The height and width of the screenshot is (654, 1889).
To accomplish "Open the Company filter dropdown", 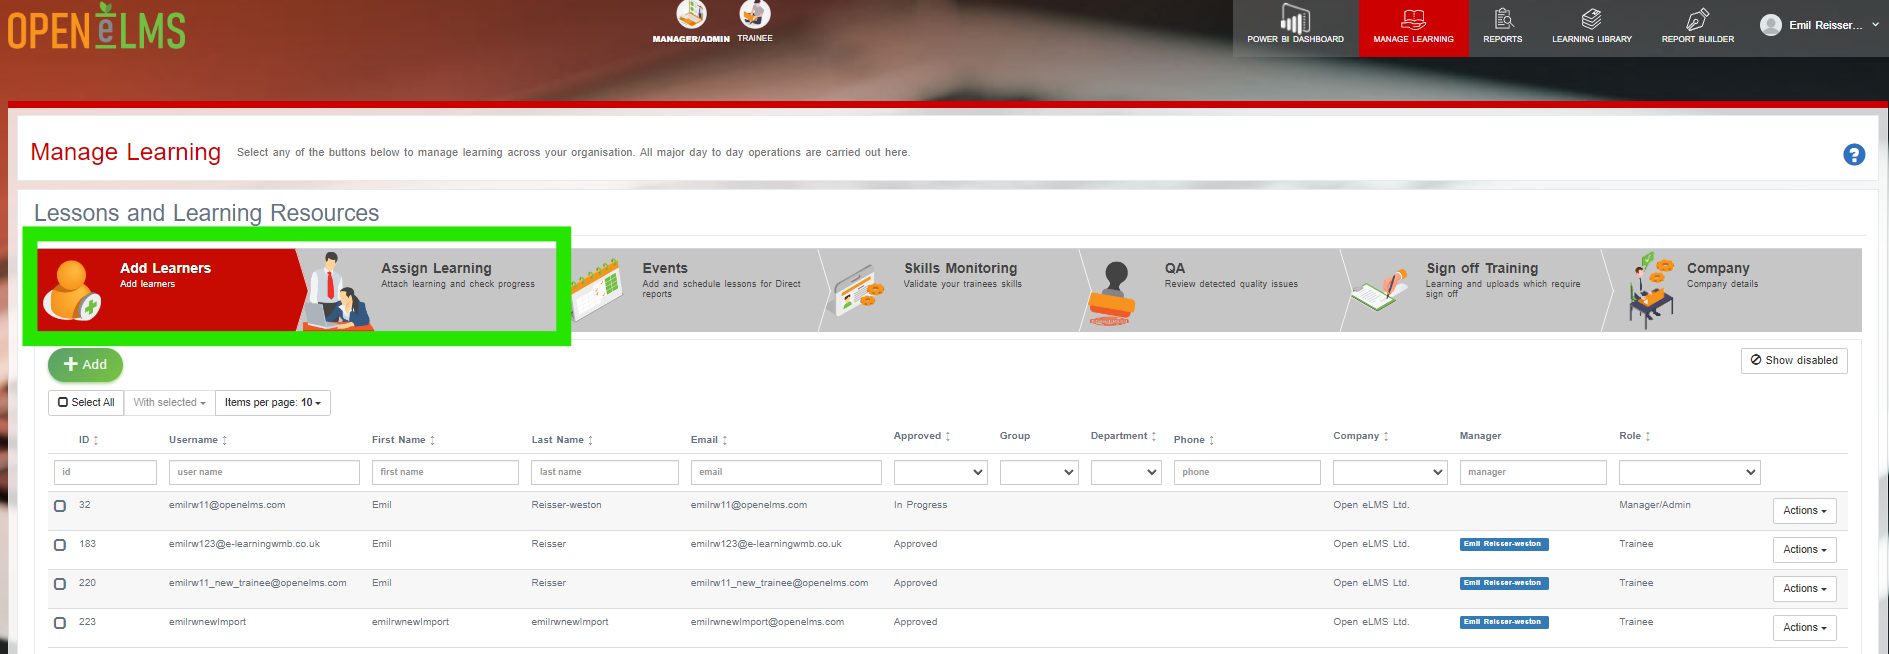I will click(x=1390, y=472).
